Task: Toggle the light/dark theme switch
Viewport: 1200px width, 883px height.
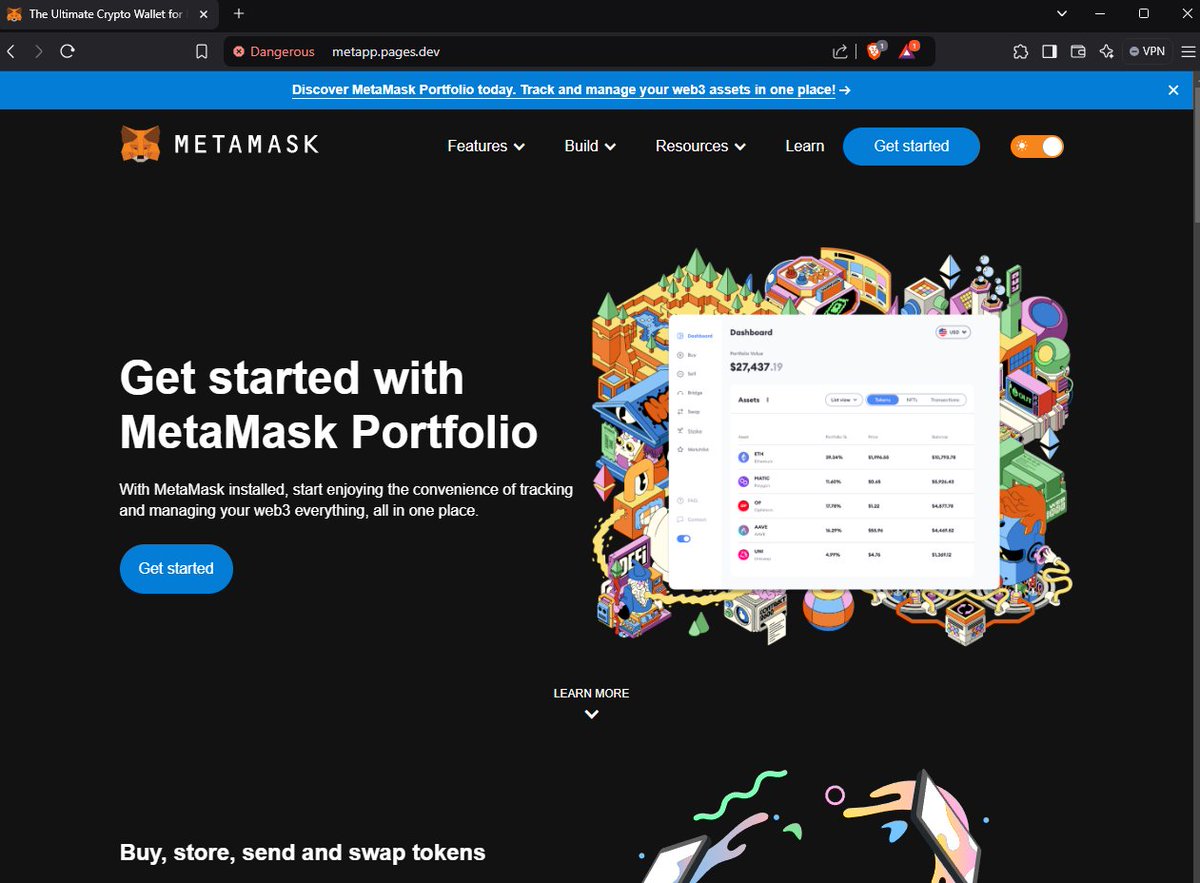Action: tap(1037, 146)
